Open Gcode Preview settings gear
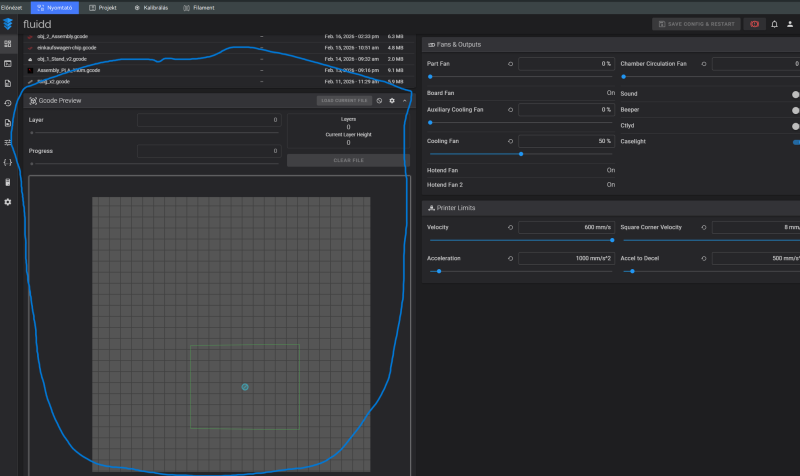 coord(392,101)
